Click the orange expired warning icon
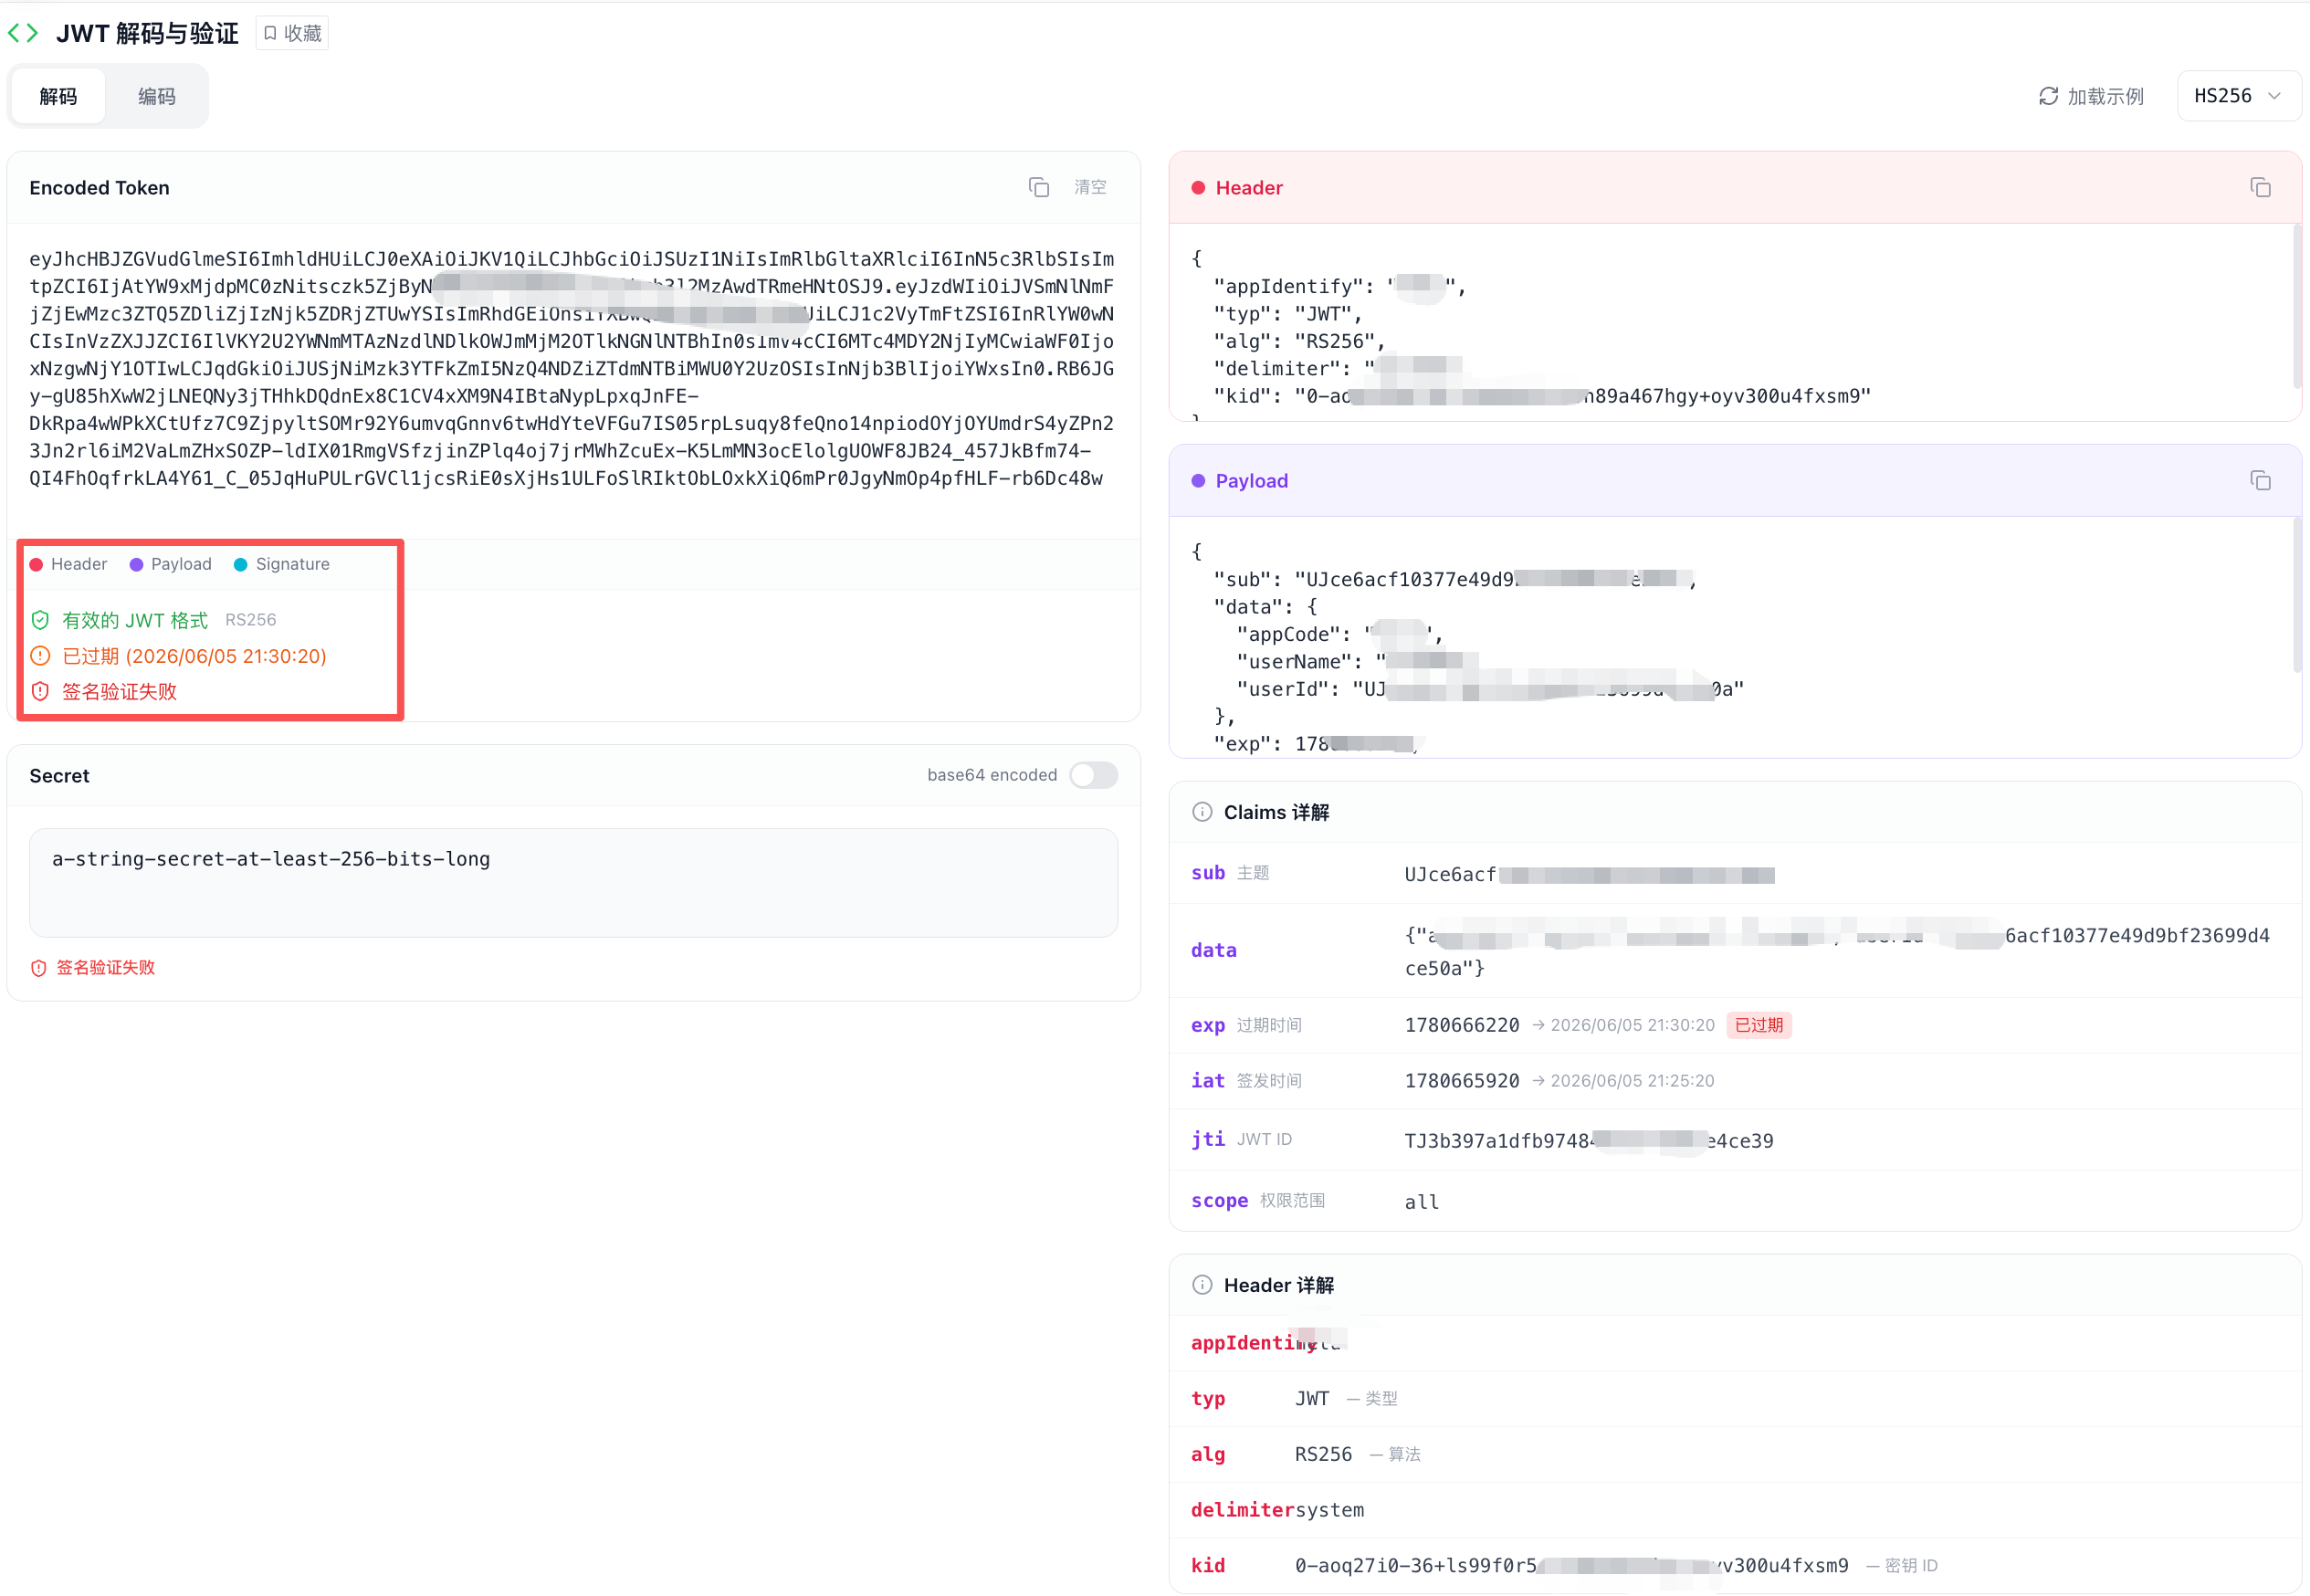Viewport: 2310px width, 1596px height. [x=40, y=656]
